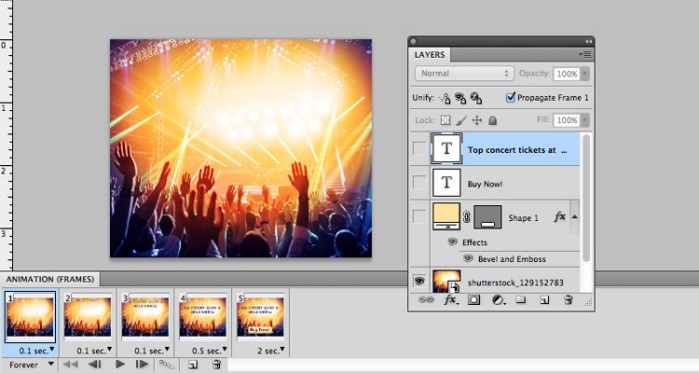Toggle Bevel and Emboss visibility eye
Screen dimensions: 699x373
coord(468,258)
